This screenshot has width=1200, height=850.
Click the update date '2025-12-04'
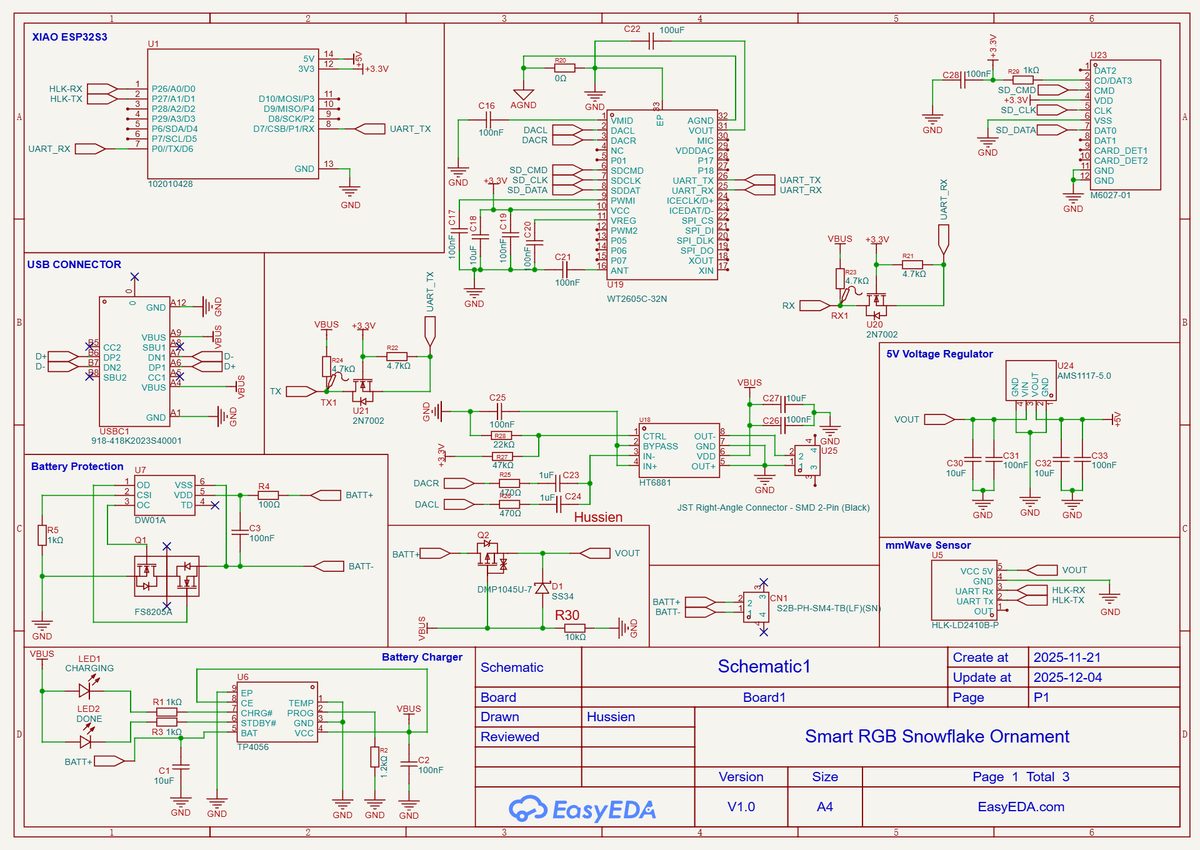point(1070,678)
